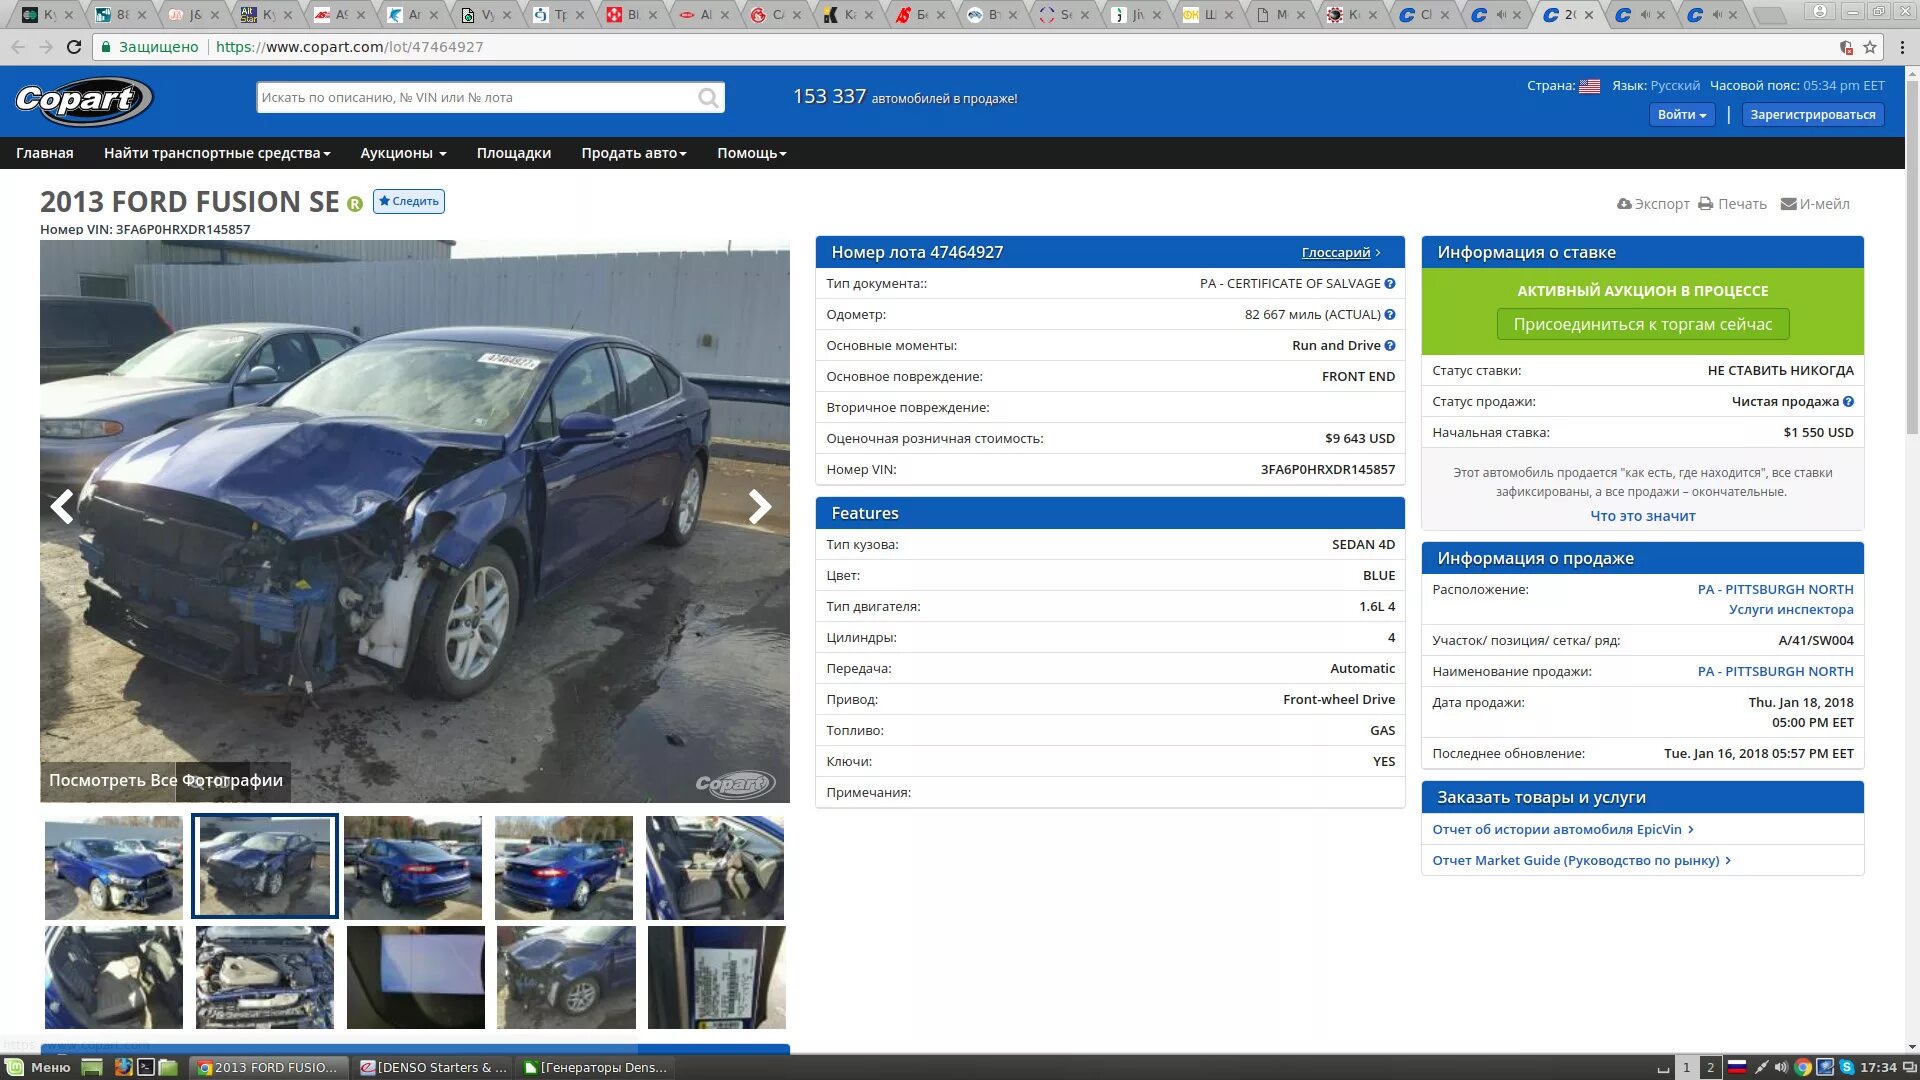This screenshot has width=1920, height=1080.
Task: Select the front-left damage thumbnail, first in gallery
Action: [114, 868]
